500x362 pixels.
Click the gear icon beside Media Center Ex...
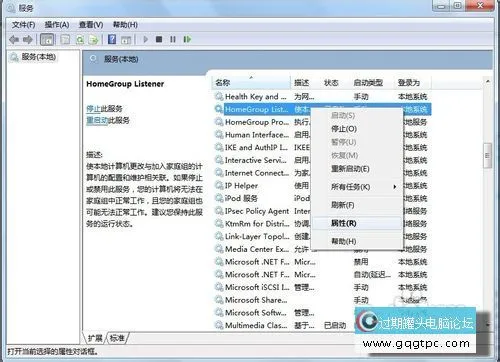click(x=219, y=249)
